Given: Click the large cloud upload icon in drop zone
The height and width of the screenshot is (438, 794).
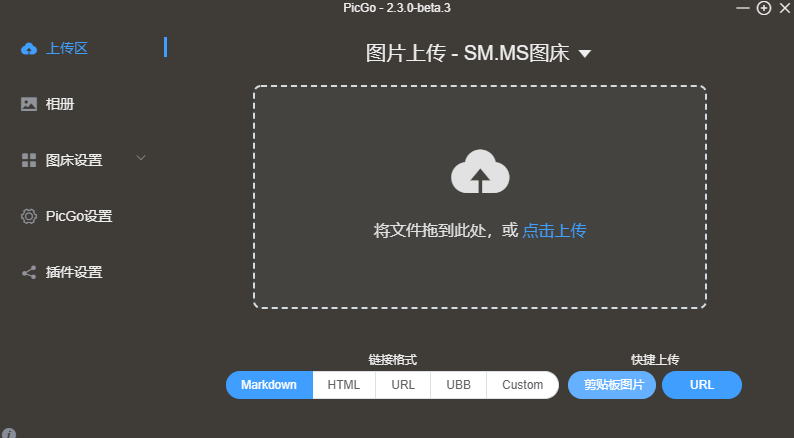Looking at the screenshot, I should (480, 172).
